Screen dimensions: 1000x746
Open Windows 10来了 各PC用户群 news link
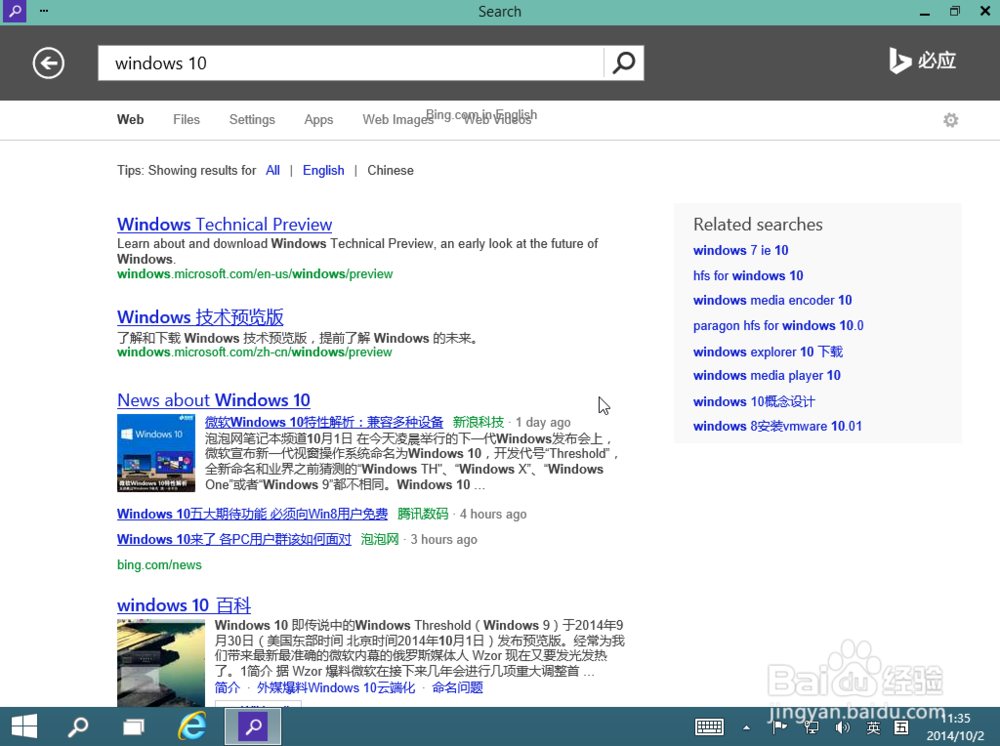click(x=234, y=539)
